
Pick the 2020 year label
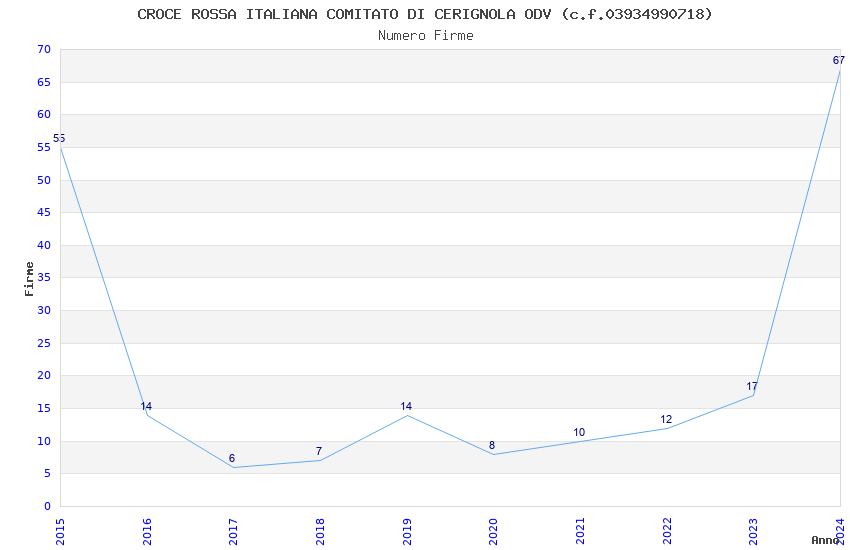(493, 532)
